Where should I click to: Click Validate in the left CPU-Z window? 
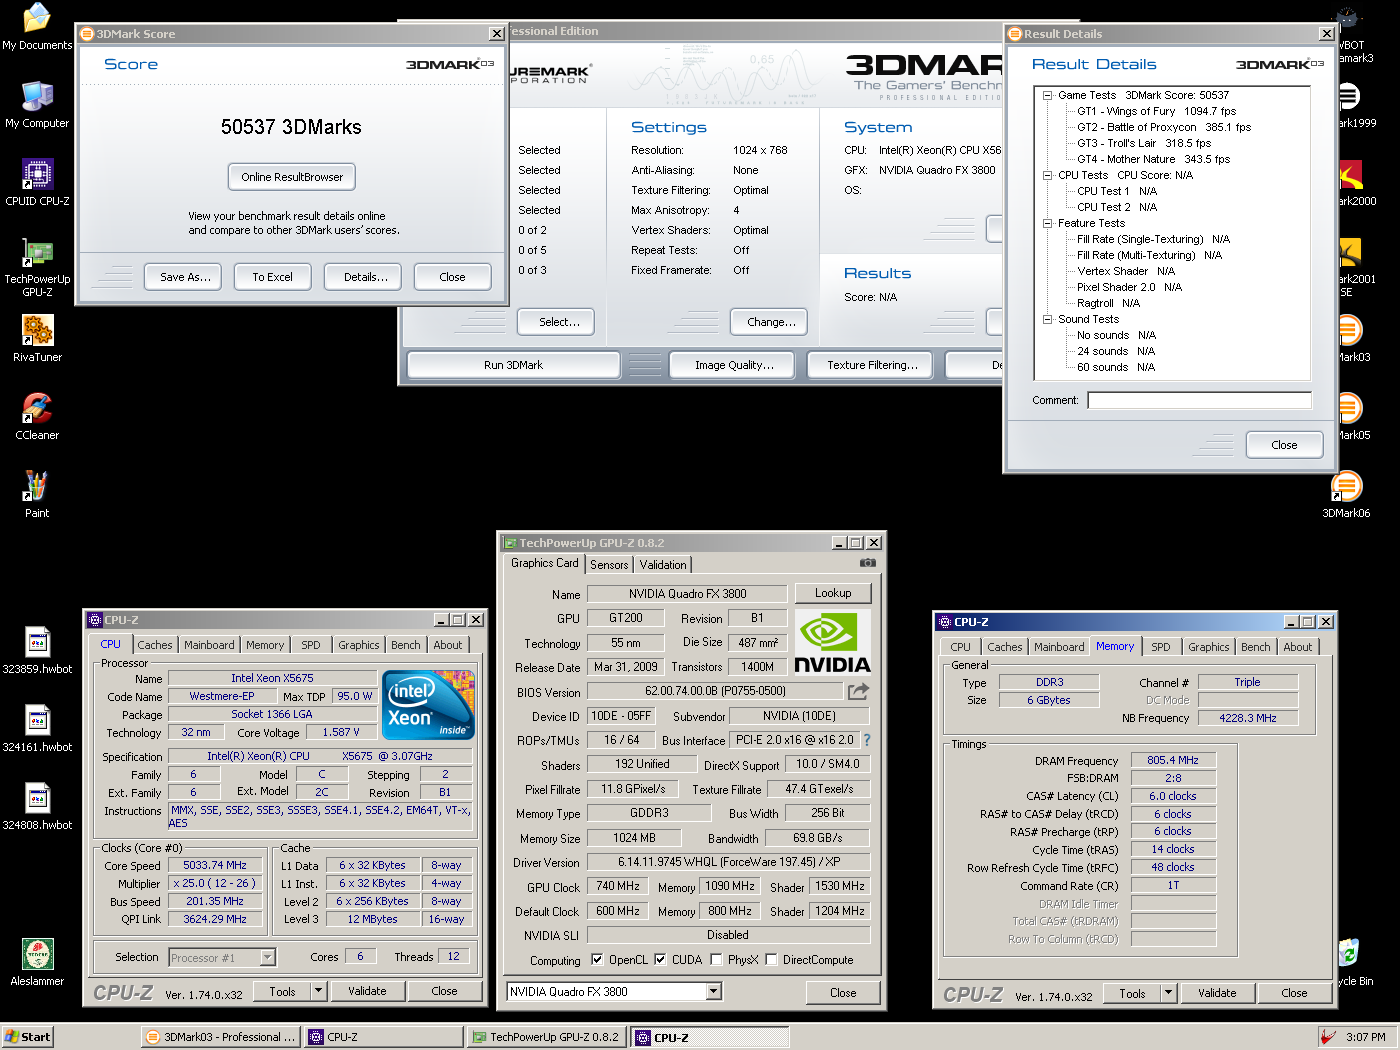[367, 991]
